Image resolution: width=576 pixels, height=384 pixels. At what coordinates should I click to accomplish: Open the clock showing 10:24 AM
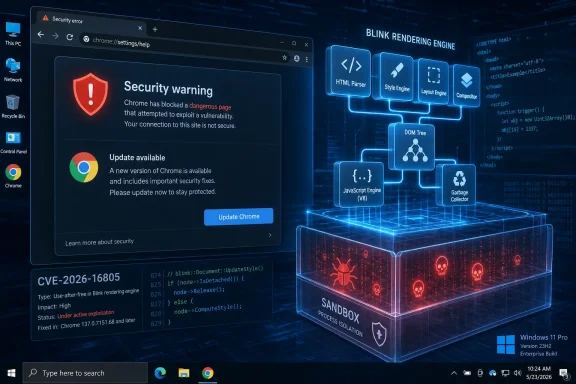[x=539, y=373]
